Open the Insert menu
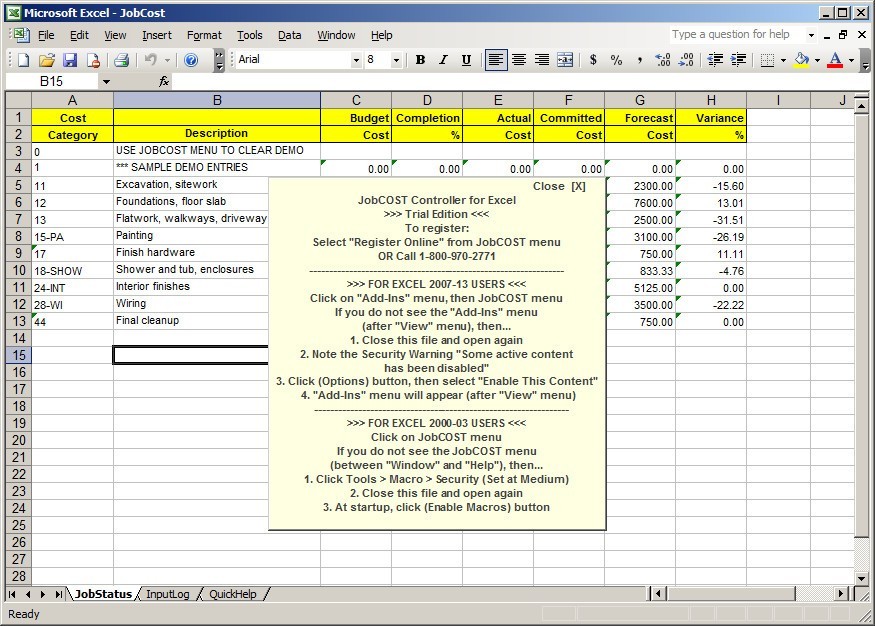The image size is (875, 626). 157,35
